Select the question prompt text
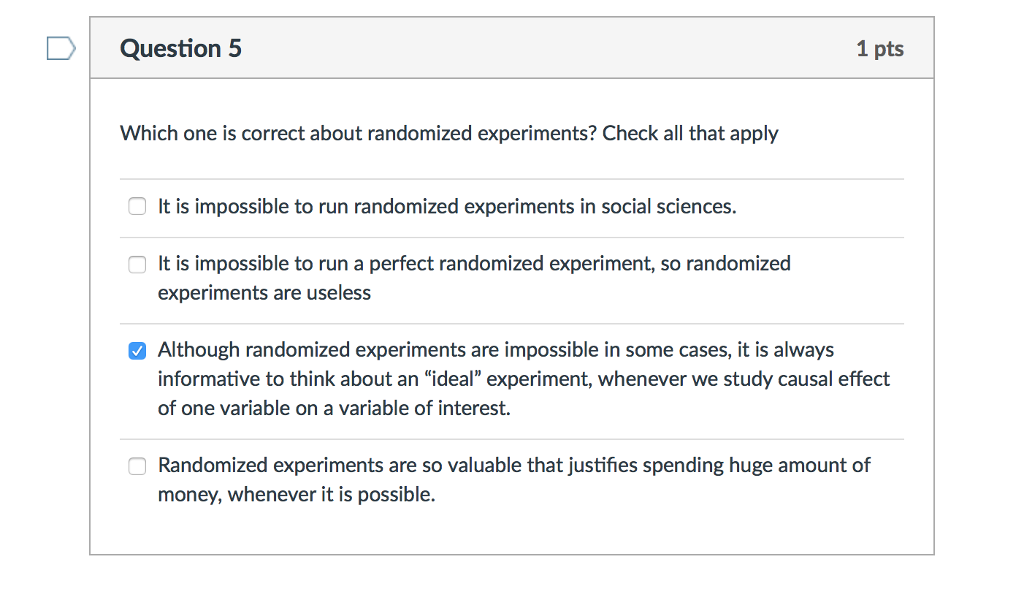This screenshot has height=592, width=1024. 448,133
